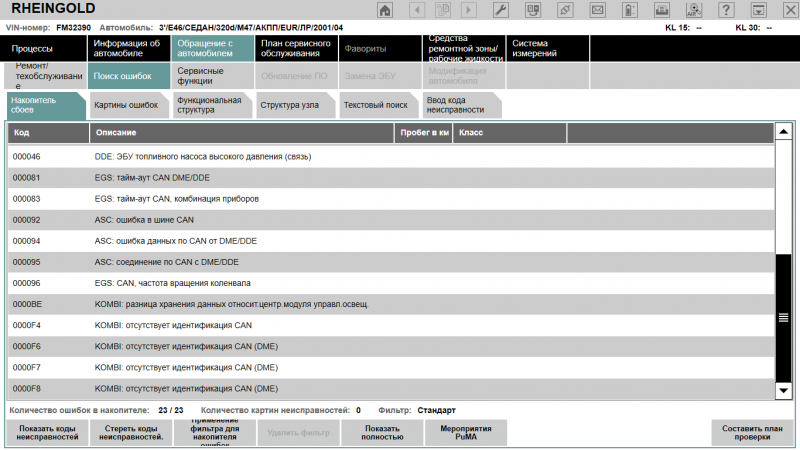Screen dimensions: 800x450
Task: Select Обращение с автомобилем menu
Action: coord(213,48)
